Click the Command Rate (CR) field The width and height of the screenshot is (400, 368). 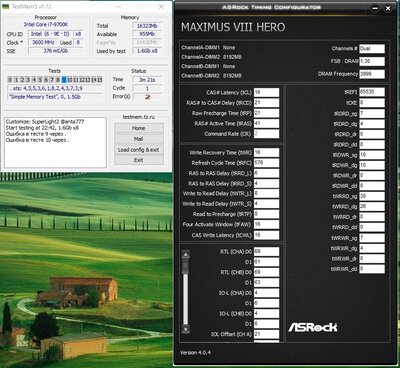266,134
